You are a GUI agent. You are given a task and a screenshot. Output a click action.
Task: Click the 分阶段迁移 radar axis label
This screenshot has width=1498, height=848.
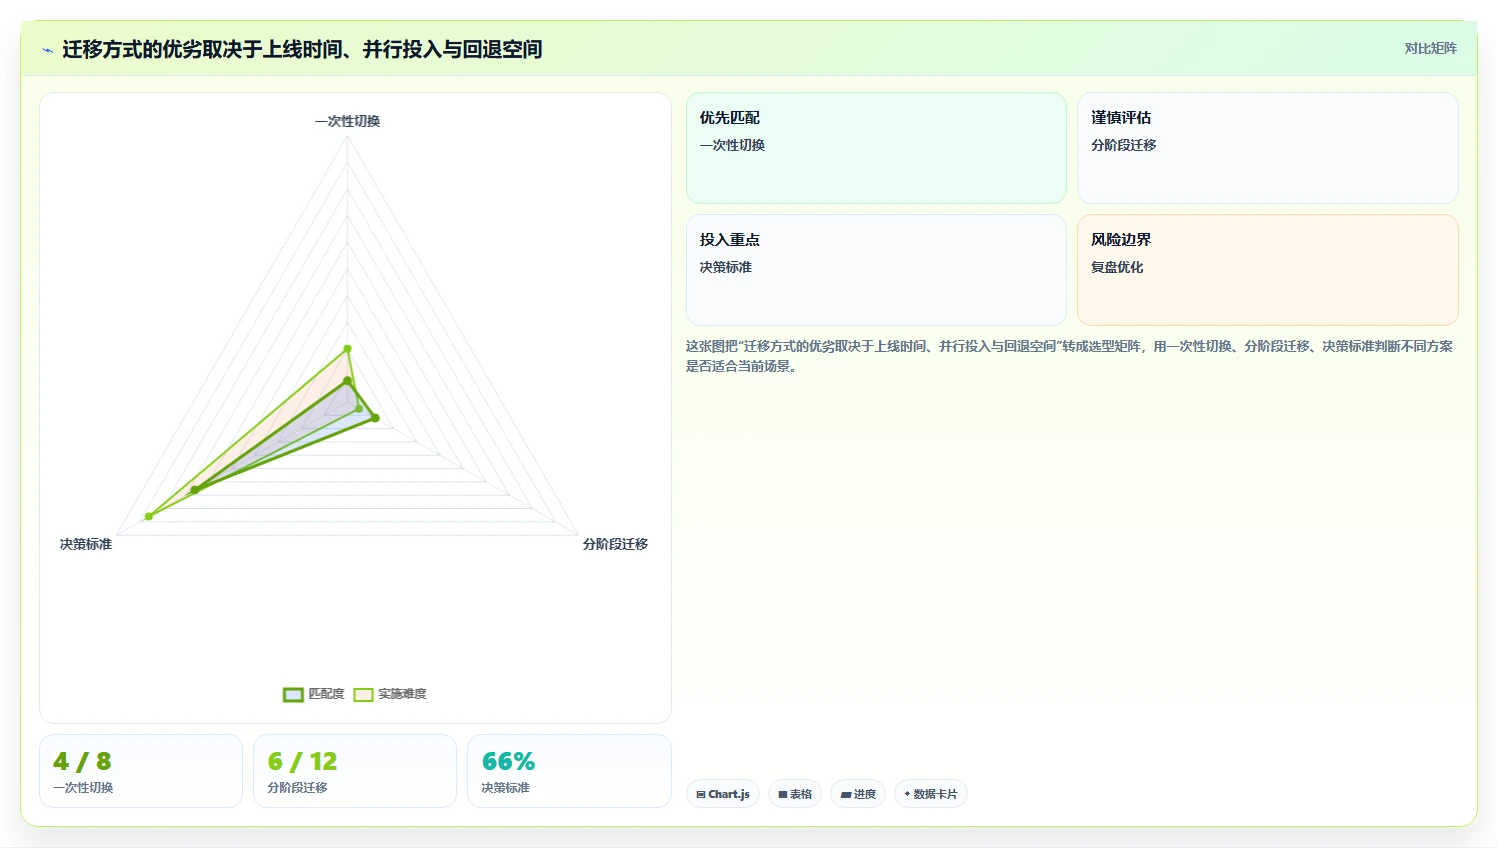pyautogui.click(x=615, y=544)
